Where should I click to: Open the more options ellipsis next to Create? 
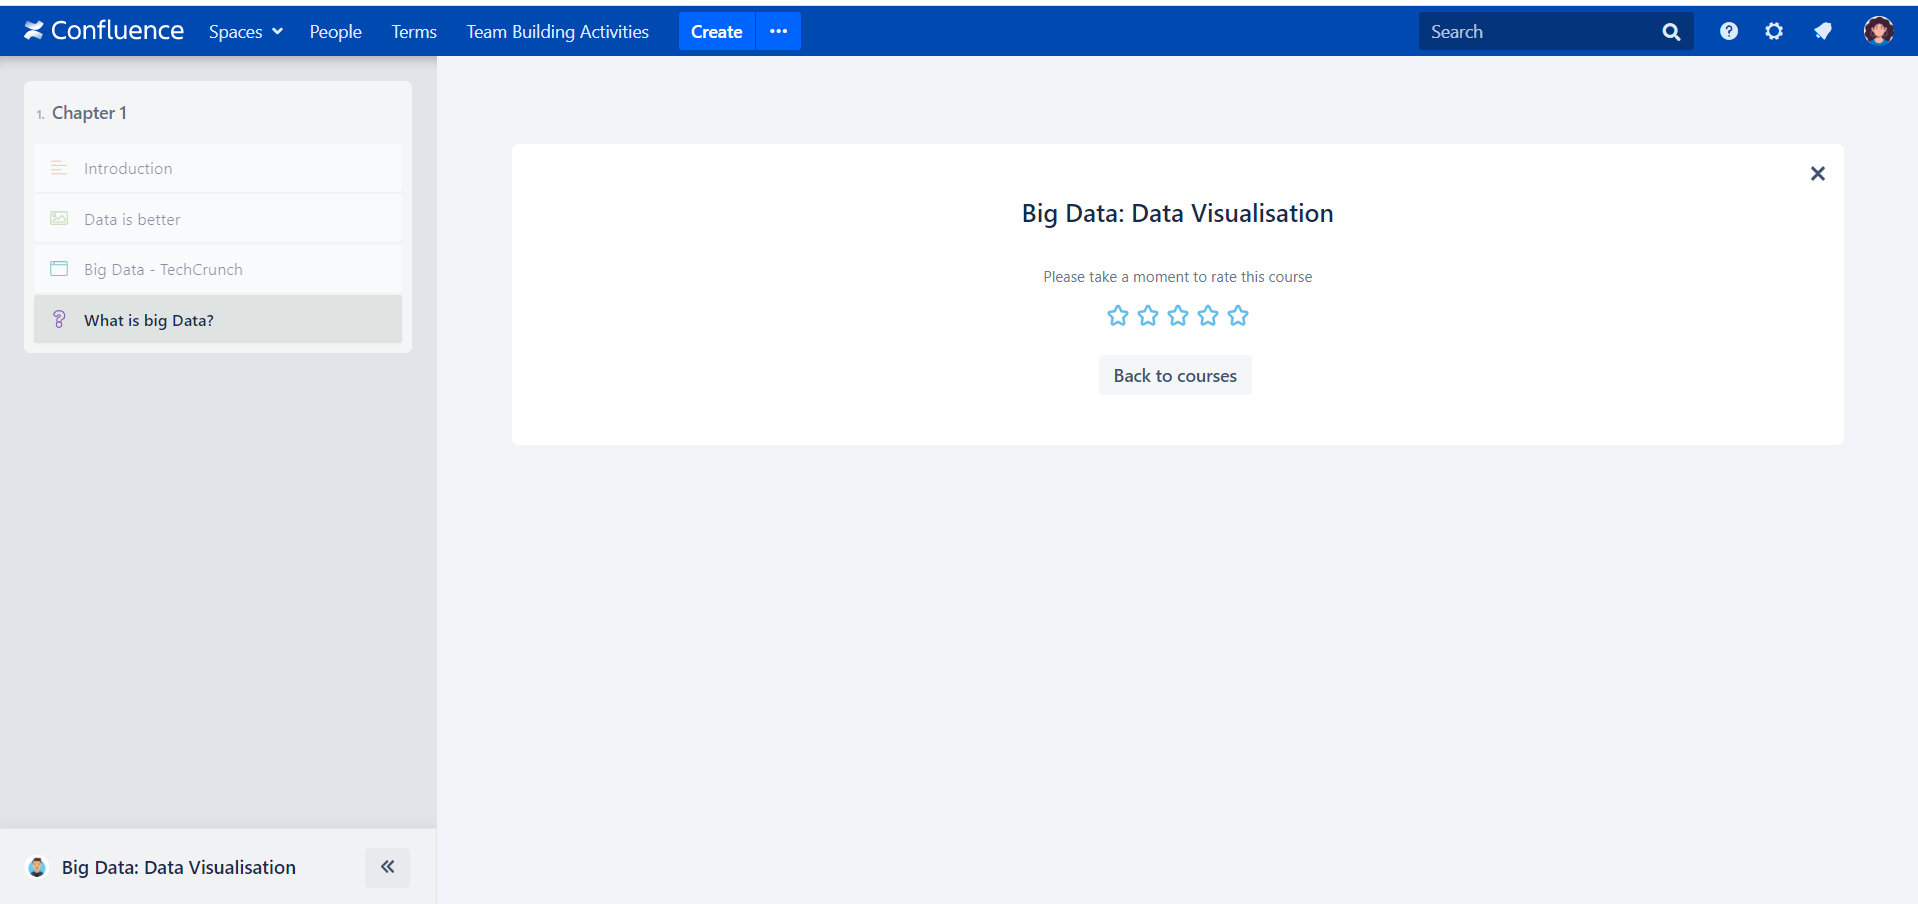[778, 31]
